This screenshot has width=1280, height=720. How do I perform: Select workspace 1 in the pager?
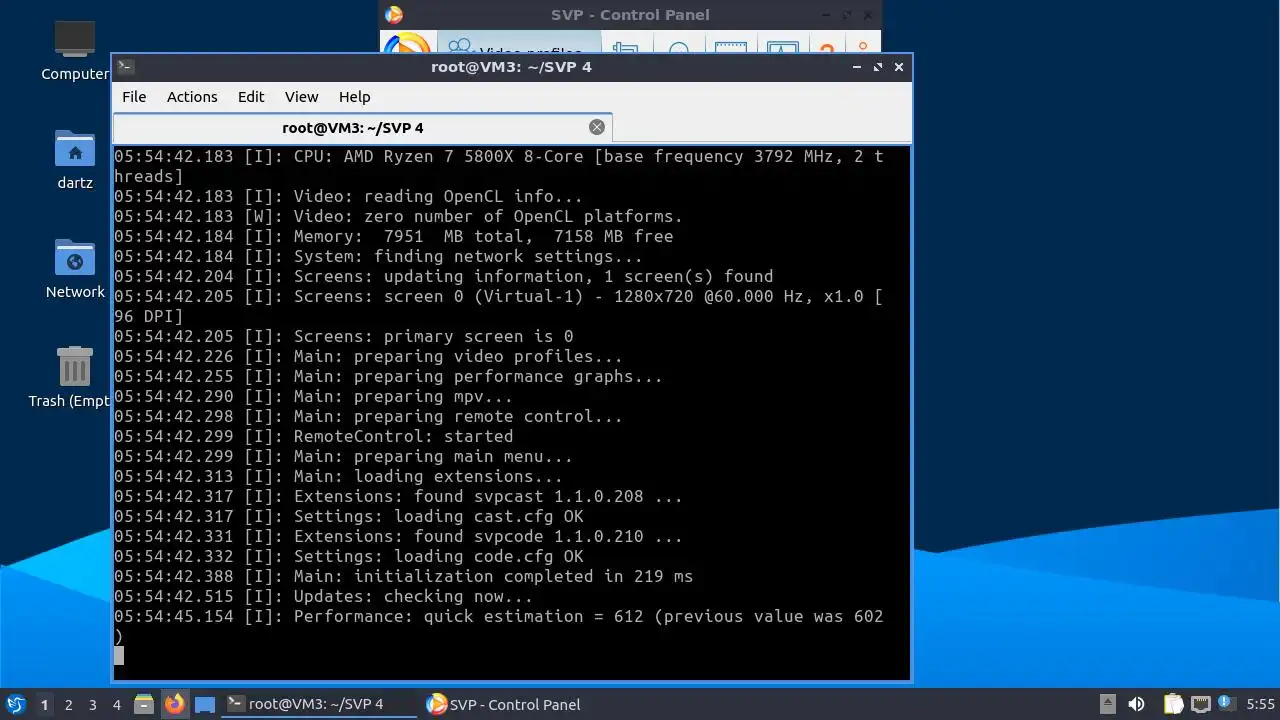(x=44, y=705)
